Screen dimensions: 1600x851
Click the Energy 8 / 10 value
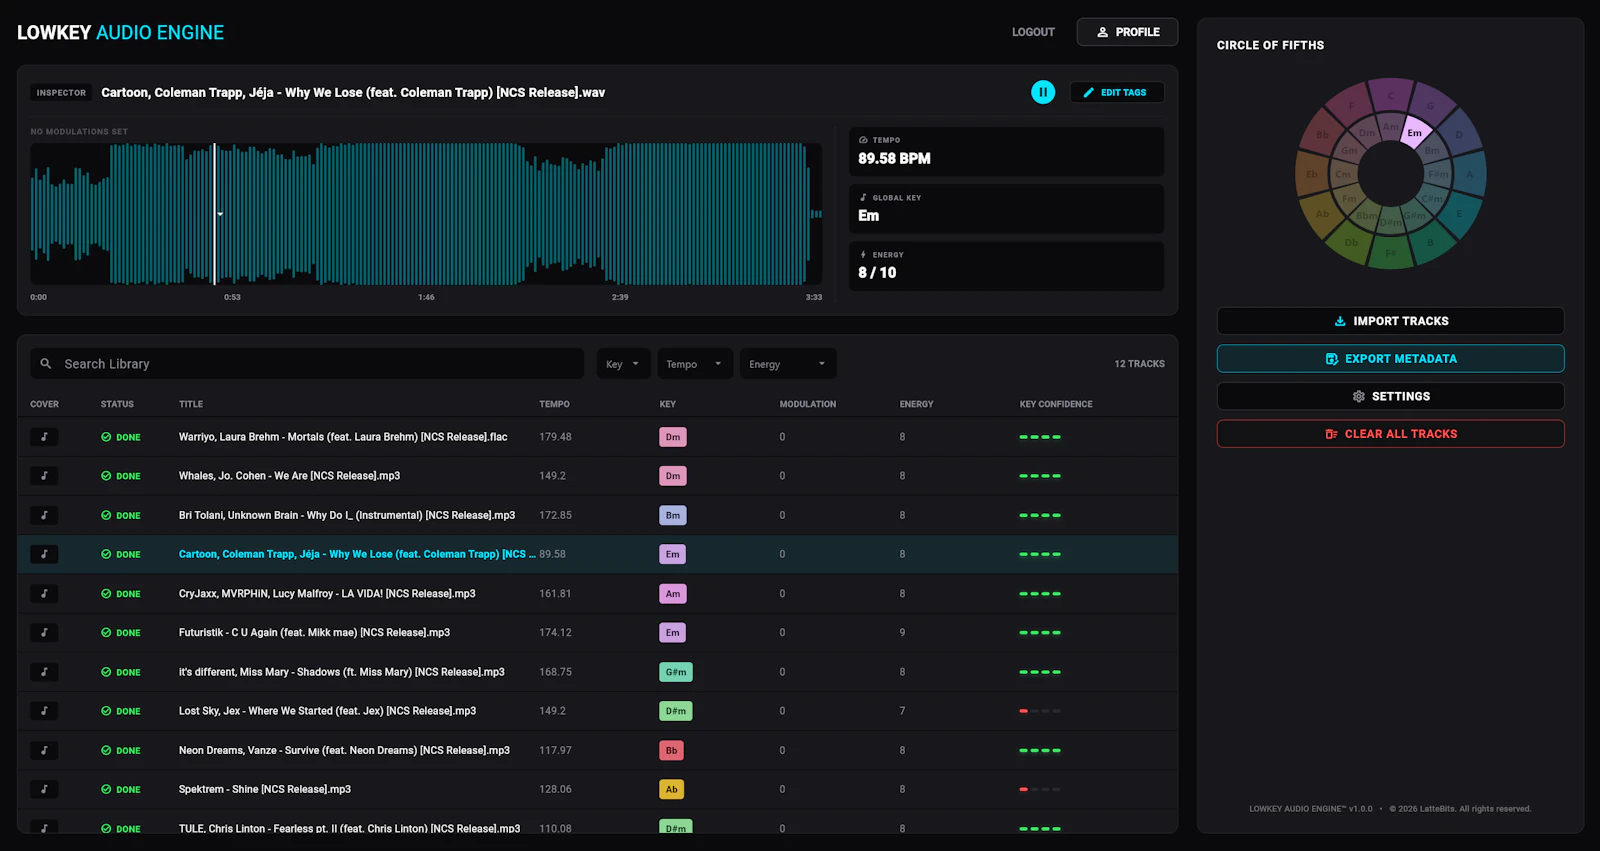[877, 272]
